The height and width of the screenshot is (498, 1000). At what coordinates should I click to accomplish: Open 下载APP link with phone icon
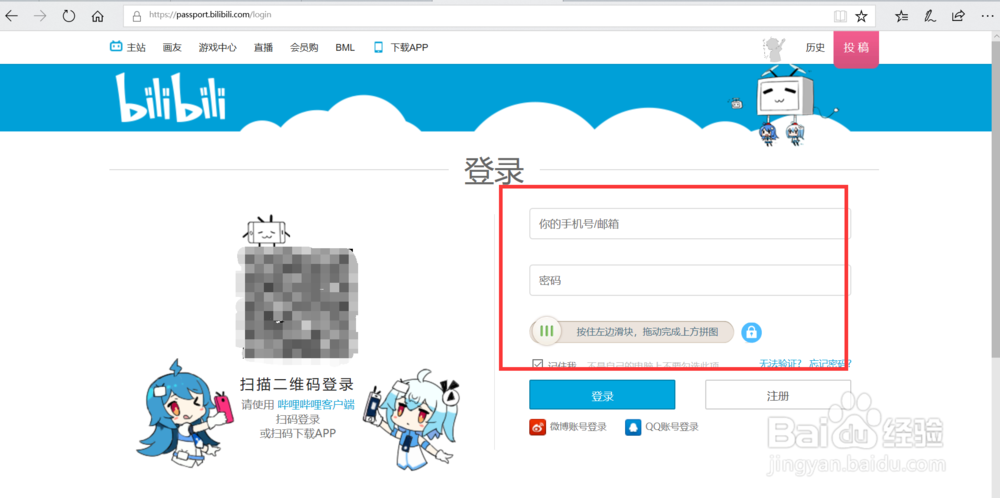pos(401,47)
